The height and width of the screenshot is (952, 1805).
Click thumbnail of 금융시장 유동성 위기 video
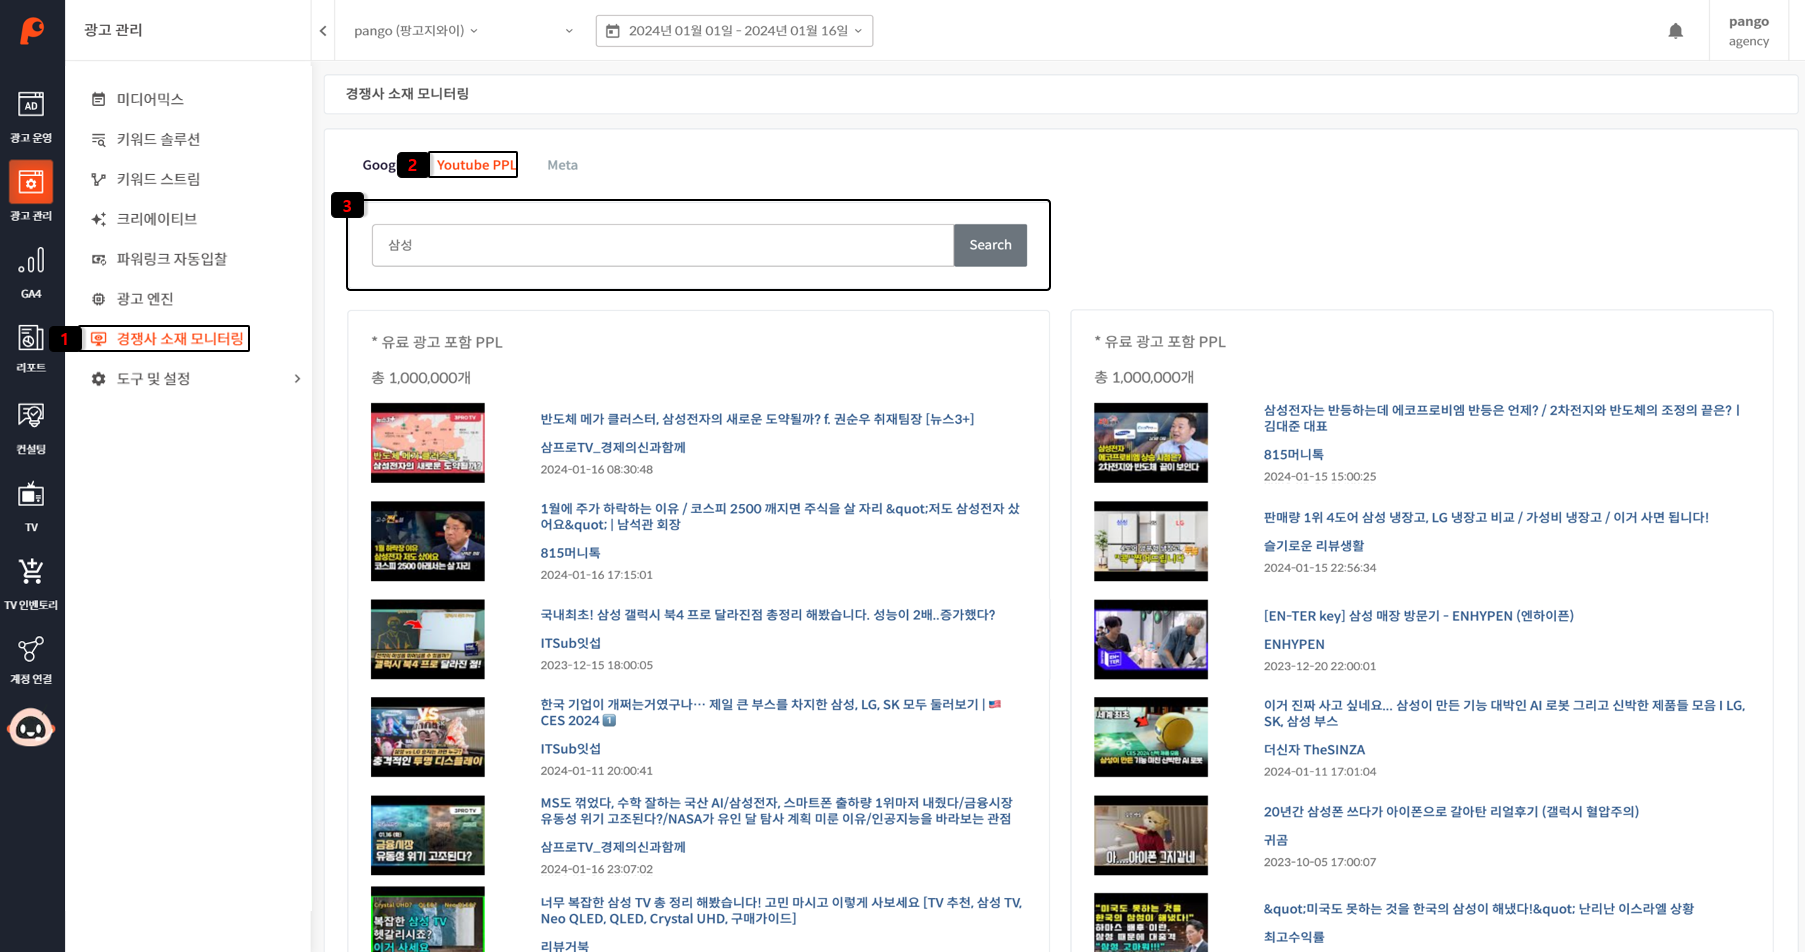(428, 835)
